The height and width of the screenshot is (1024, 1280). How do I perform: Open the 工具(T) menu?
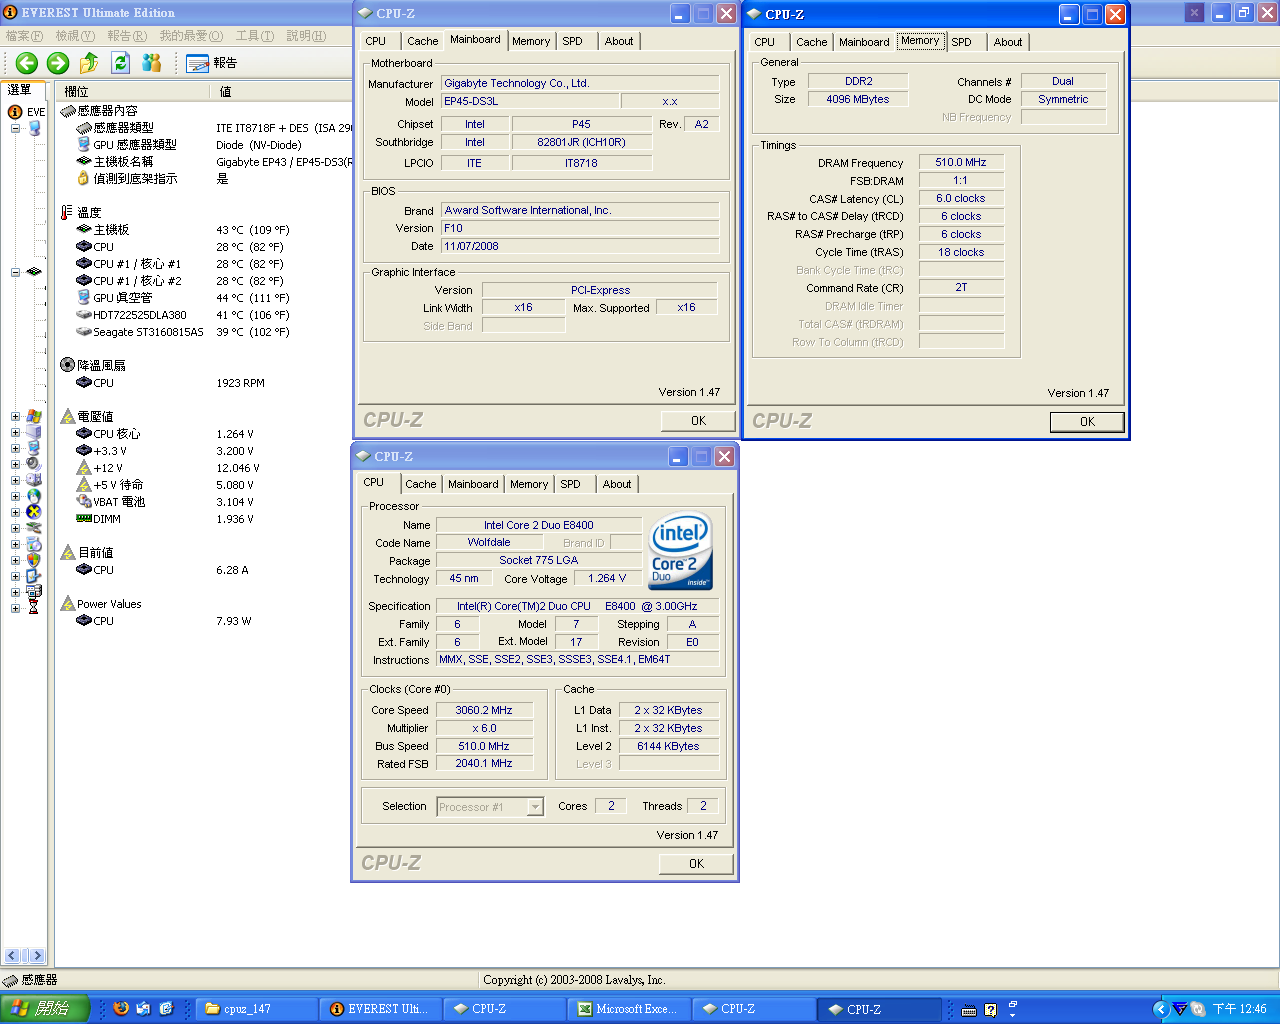tap(254, 36)
